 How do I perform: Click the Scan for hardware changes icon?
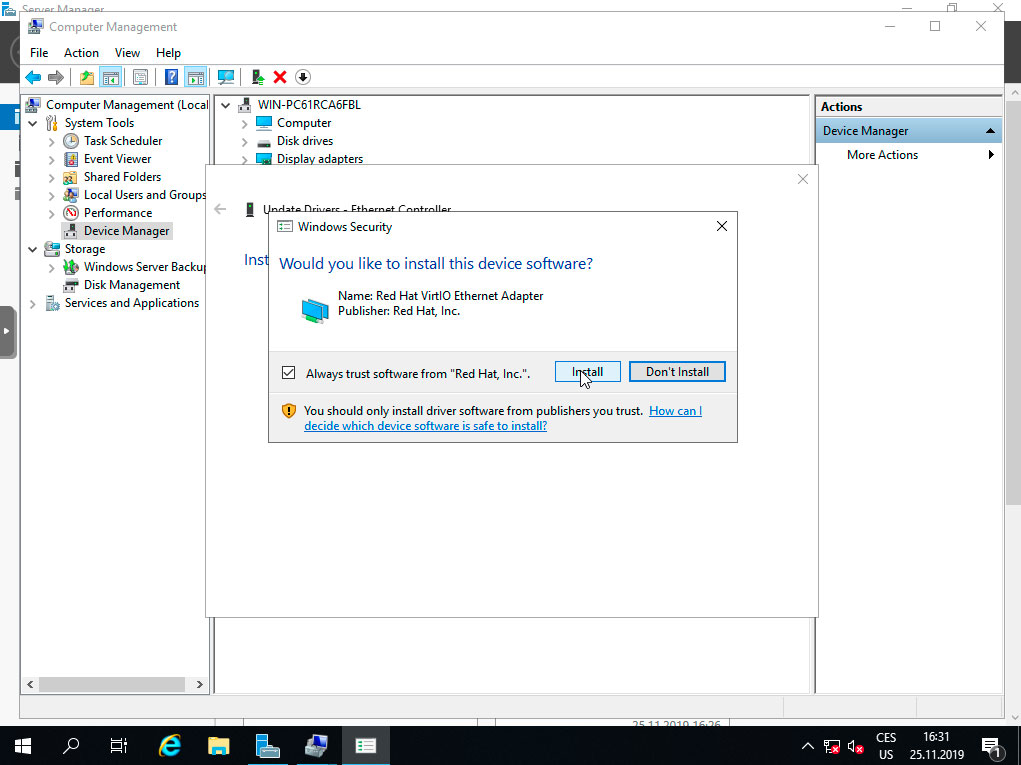pos(226,77)
